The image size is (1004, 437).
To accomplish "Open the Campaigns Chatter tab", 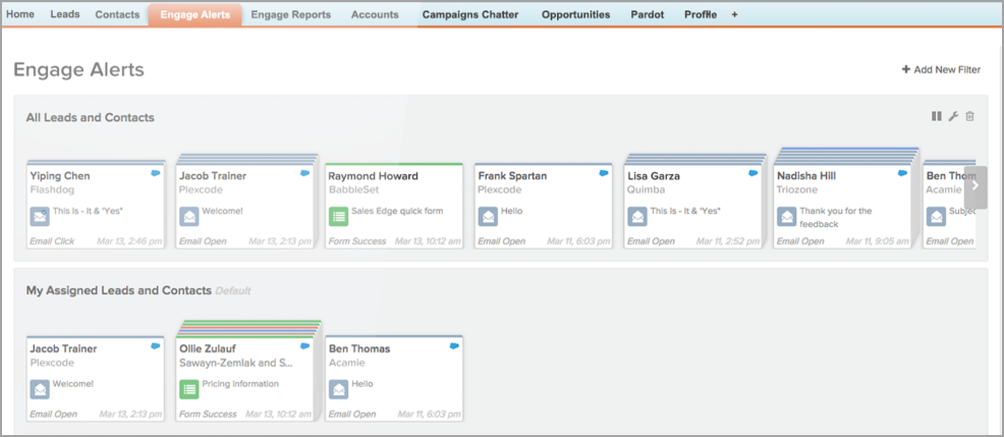I will [x=470, y=15].
